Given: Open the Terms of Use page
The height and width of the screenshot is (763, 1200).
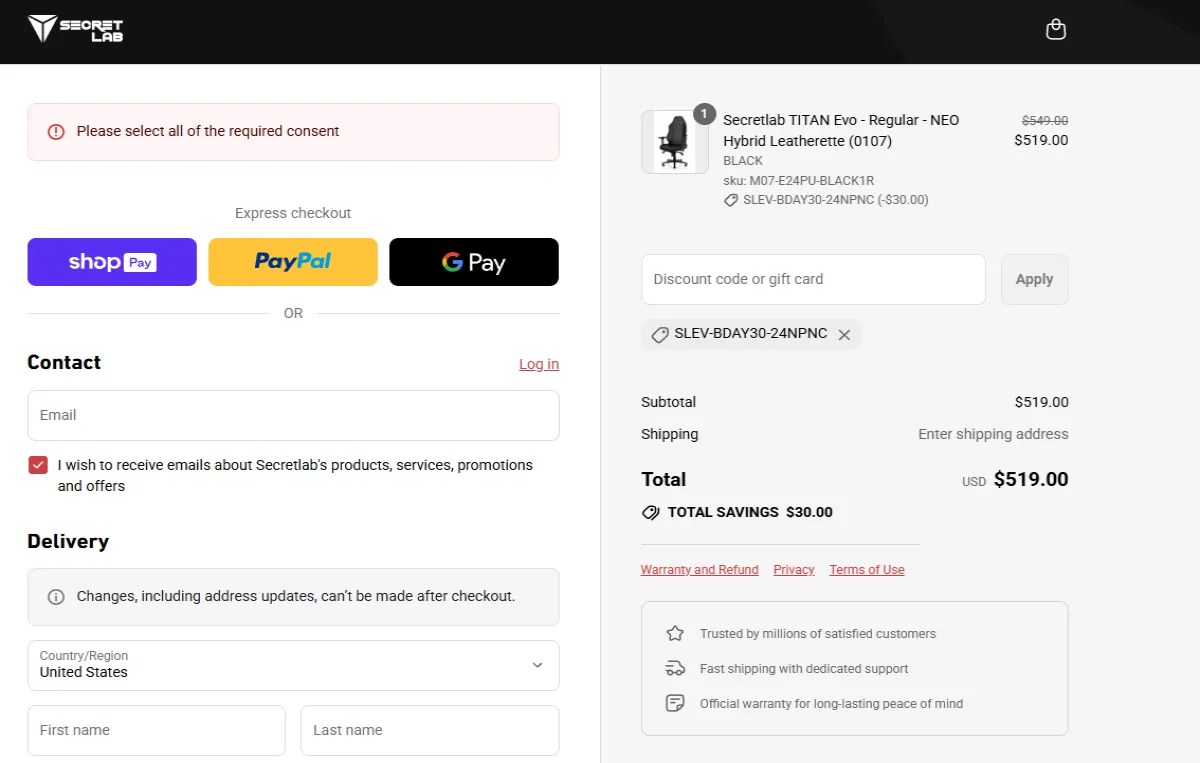Looking at the screenshot, I should pyautogui.click(x=866, y=569).
